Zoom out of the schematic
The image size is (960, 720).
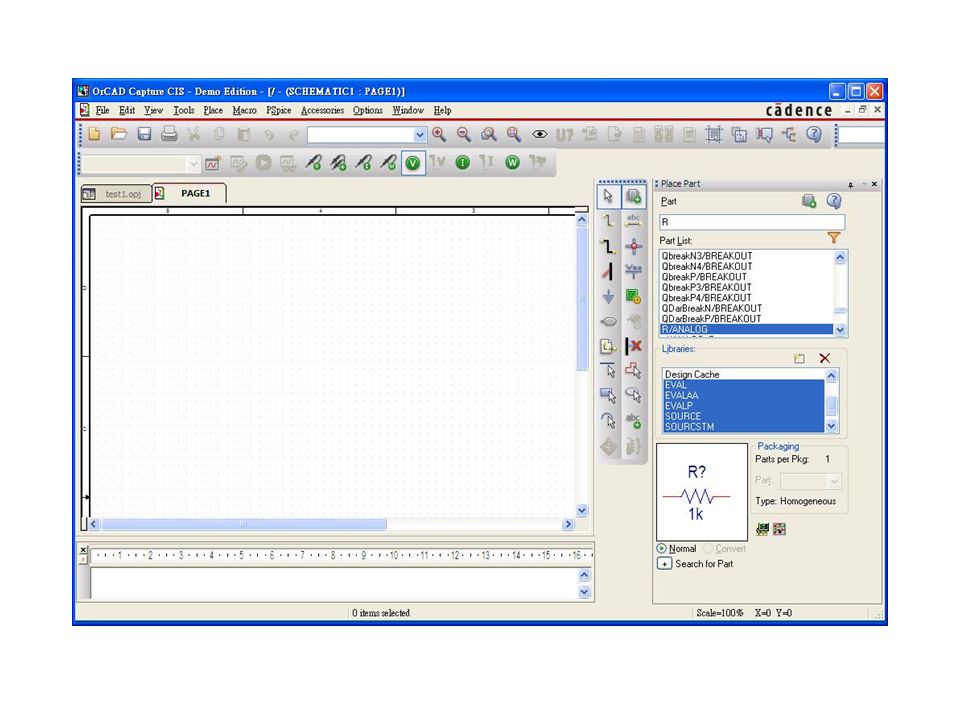point(464,135)
